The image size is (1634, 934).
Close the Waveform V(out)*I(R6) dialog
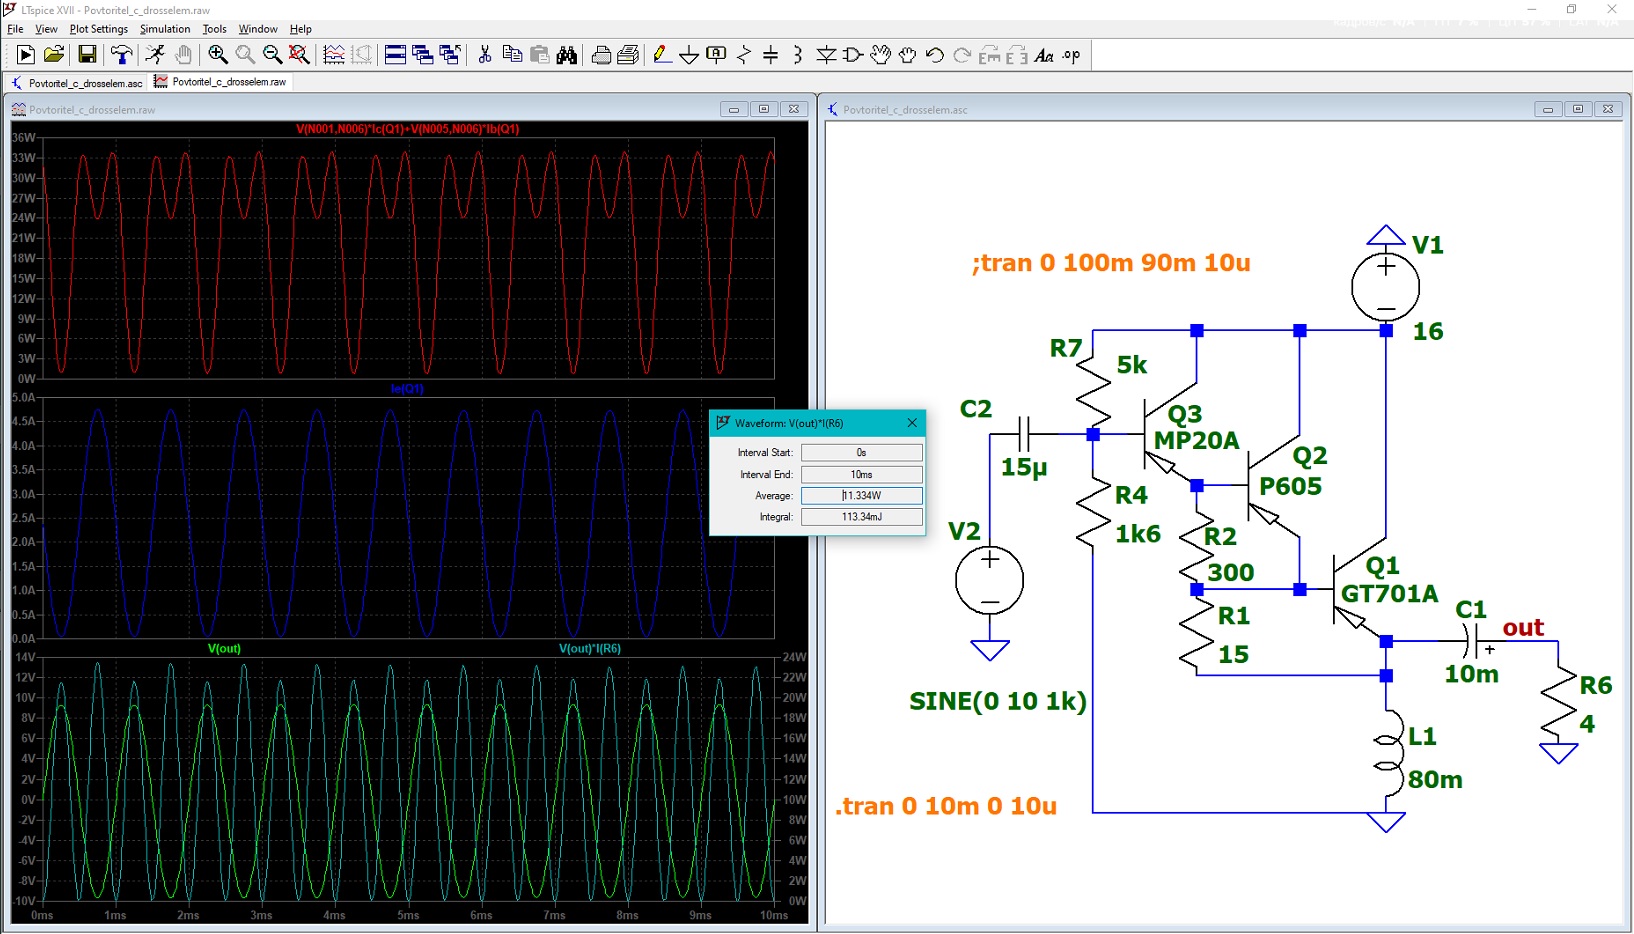(912, 423)
